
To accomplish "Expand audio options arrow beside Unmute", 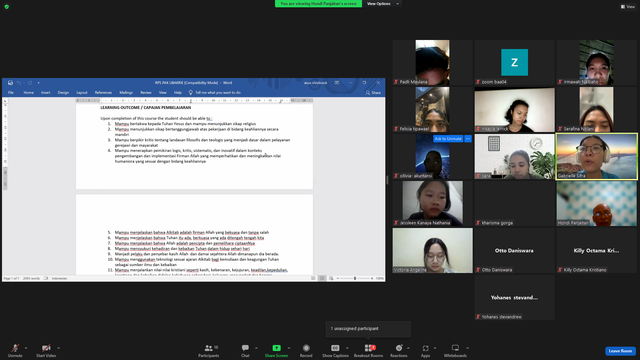I will pos(26,348).
